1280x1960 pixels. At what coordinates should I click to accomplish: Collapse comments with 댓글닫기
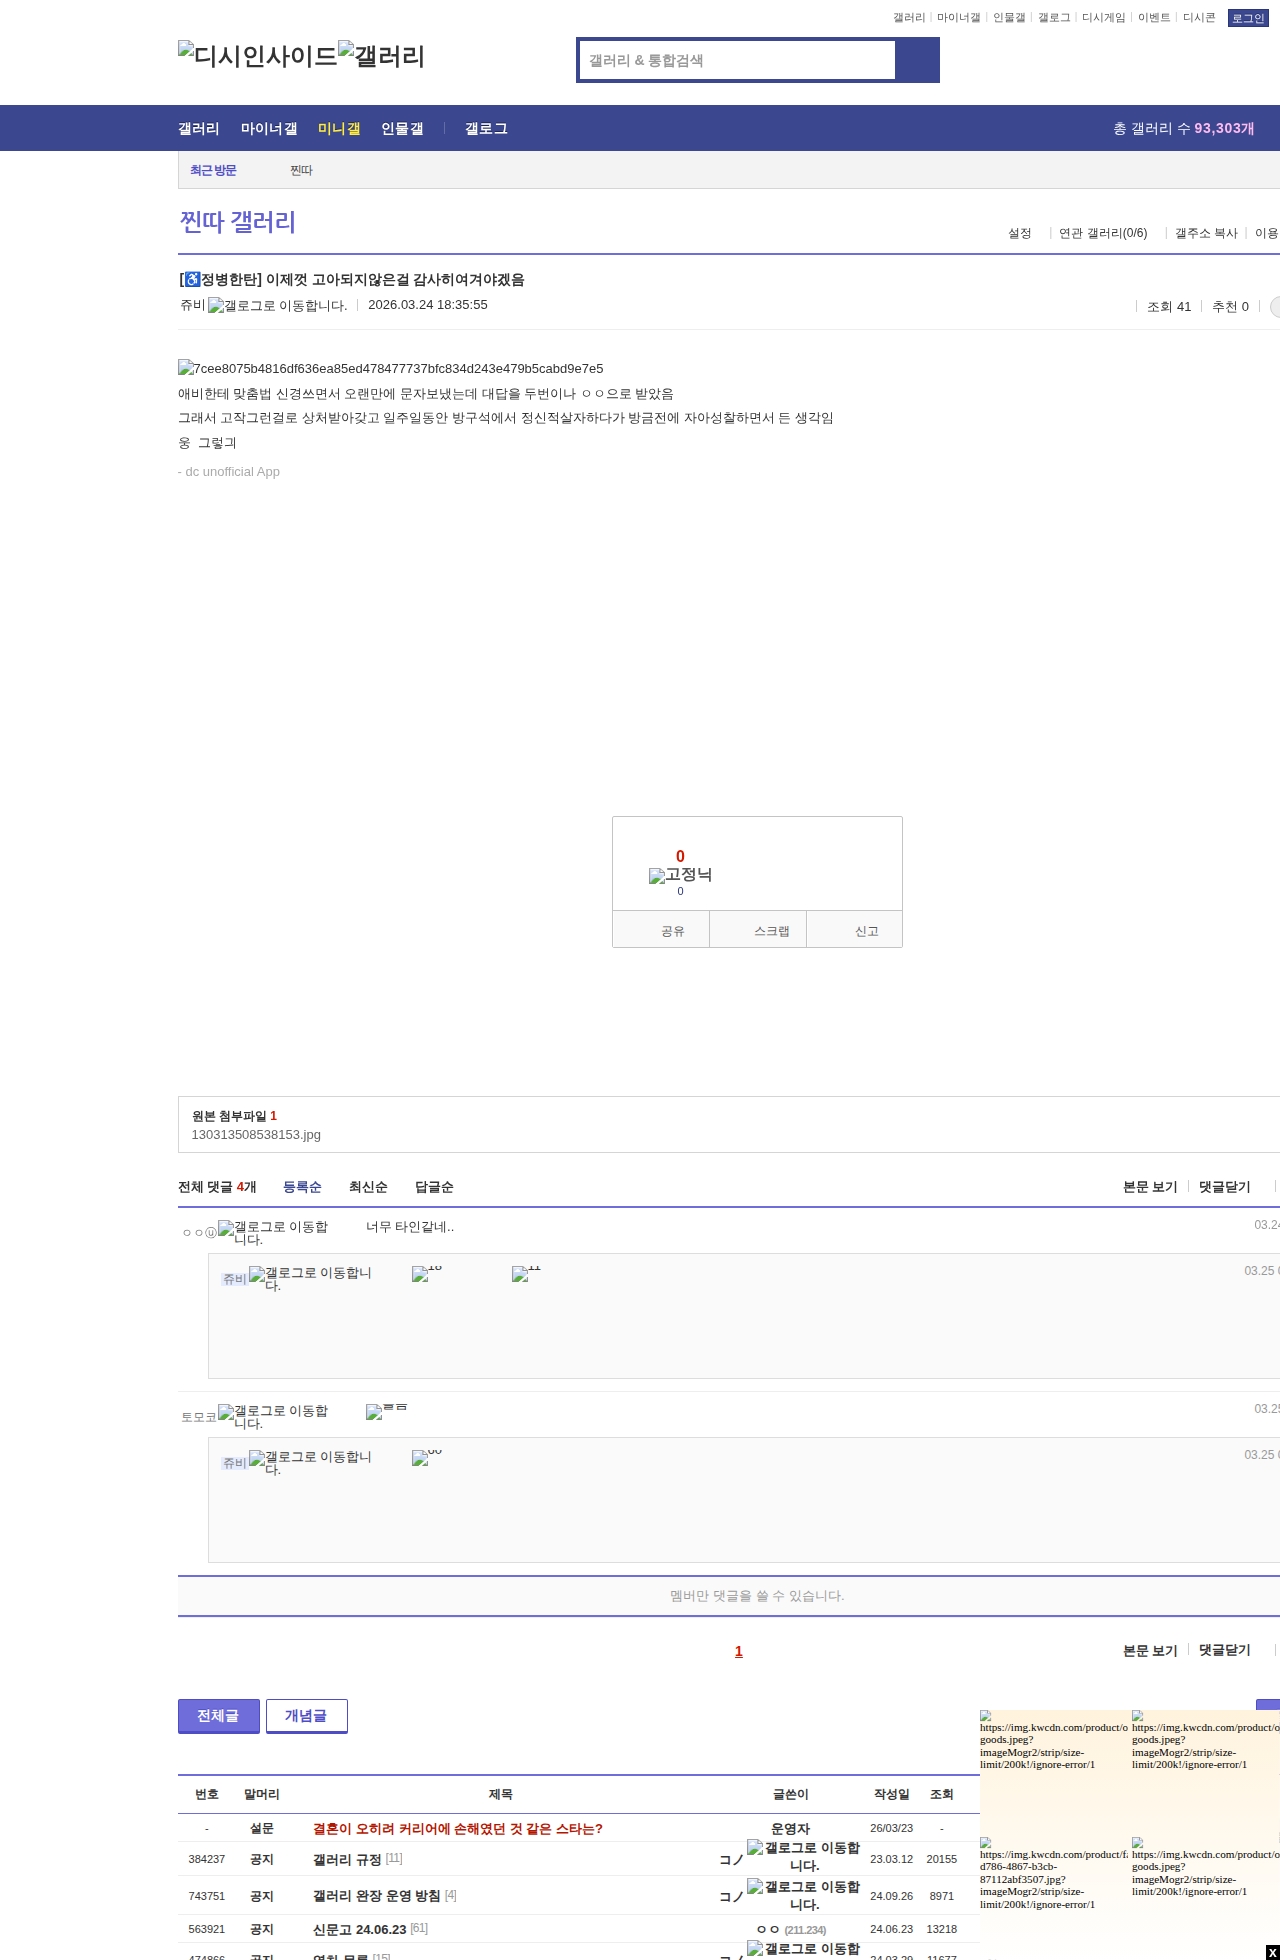point(1224,1187)
